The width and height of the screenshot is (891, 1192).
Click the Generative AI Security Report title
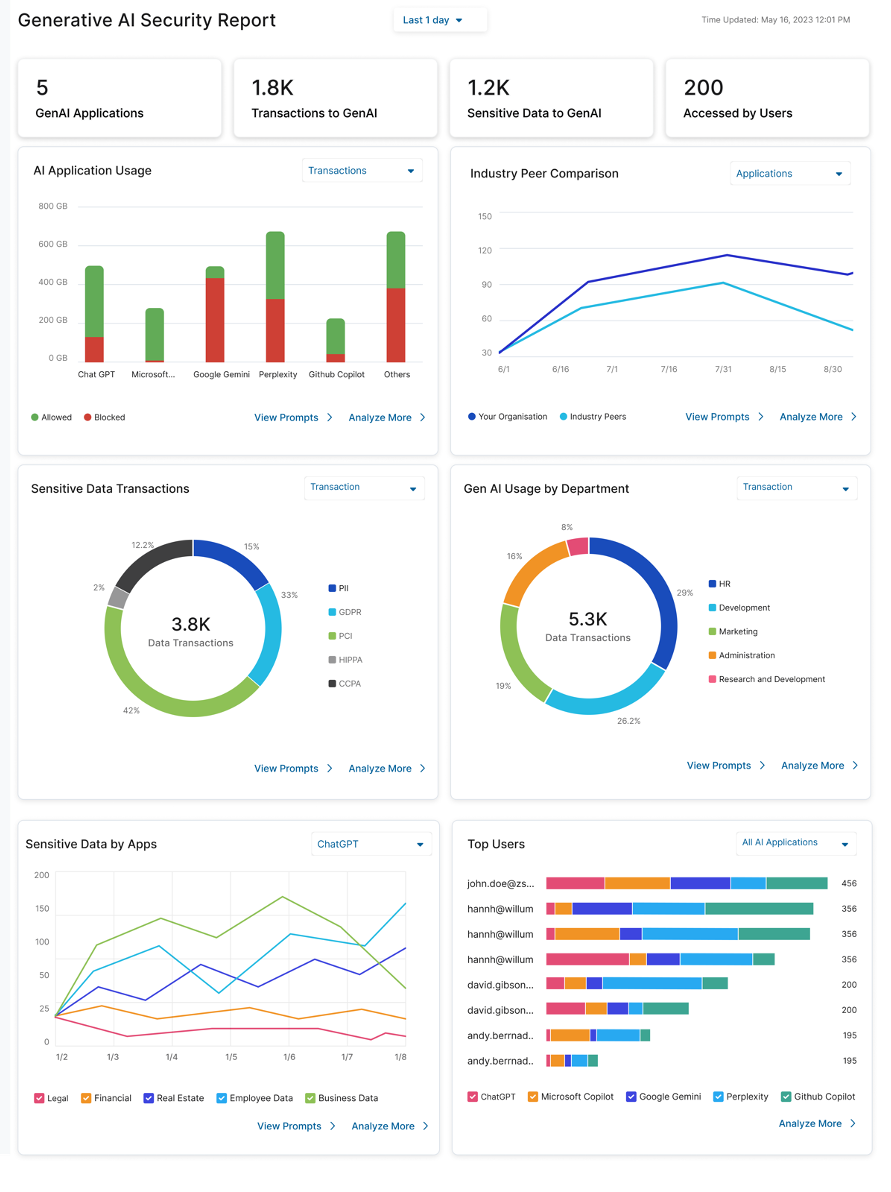coord(147,21)
